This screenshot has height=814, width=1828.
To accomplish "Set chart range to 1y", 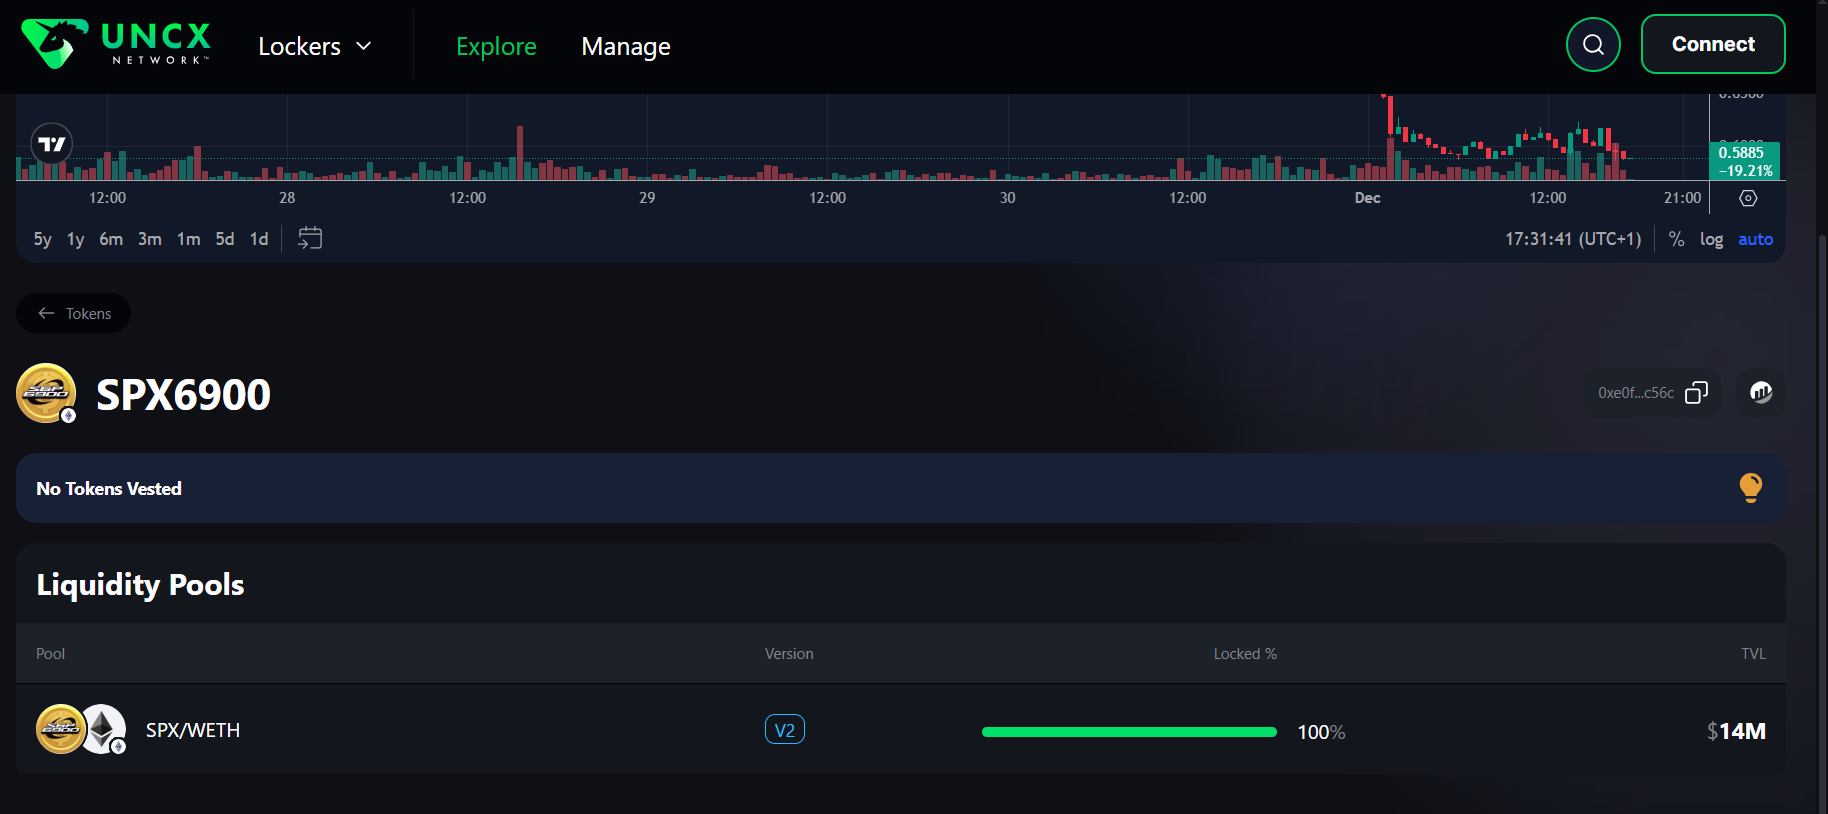I will point(75,239).
